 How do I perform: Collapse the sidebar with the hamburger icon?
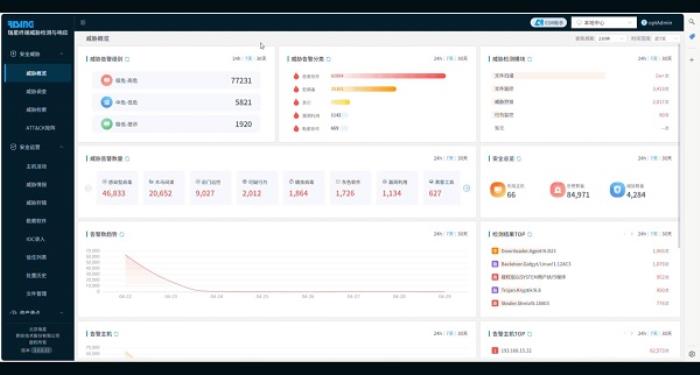tap(83, 22)
